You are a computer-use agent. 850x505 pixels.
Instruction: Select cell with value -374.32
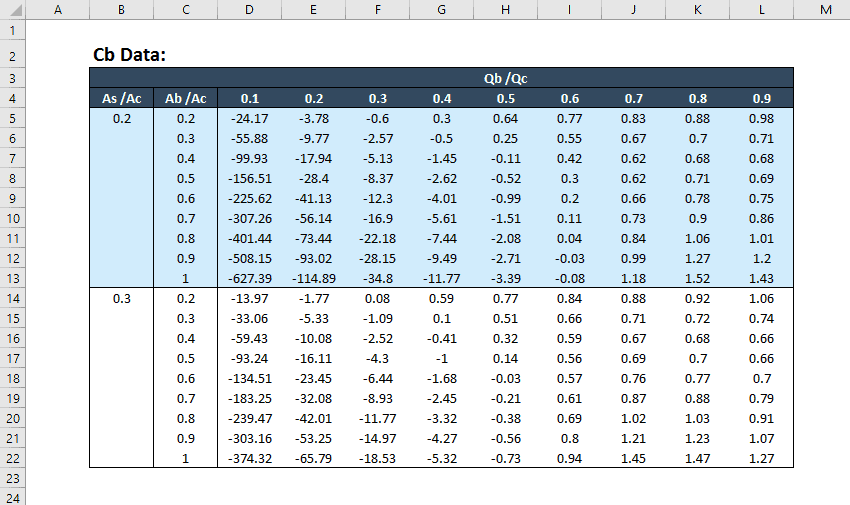pyautogui.click(x=249, y=458)
